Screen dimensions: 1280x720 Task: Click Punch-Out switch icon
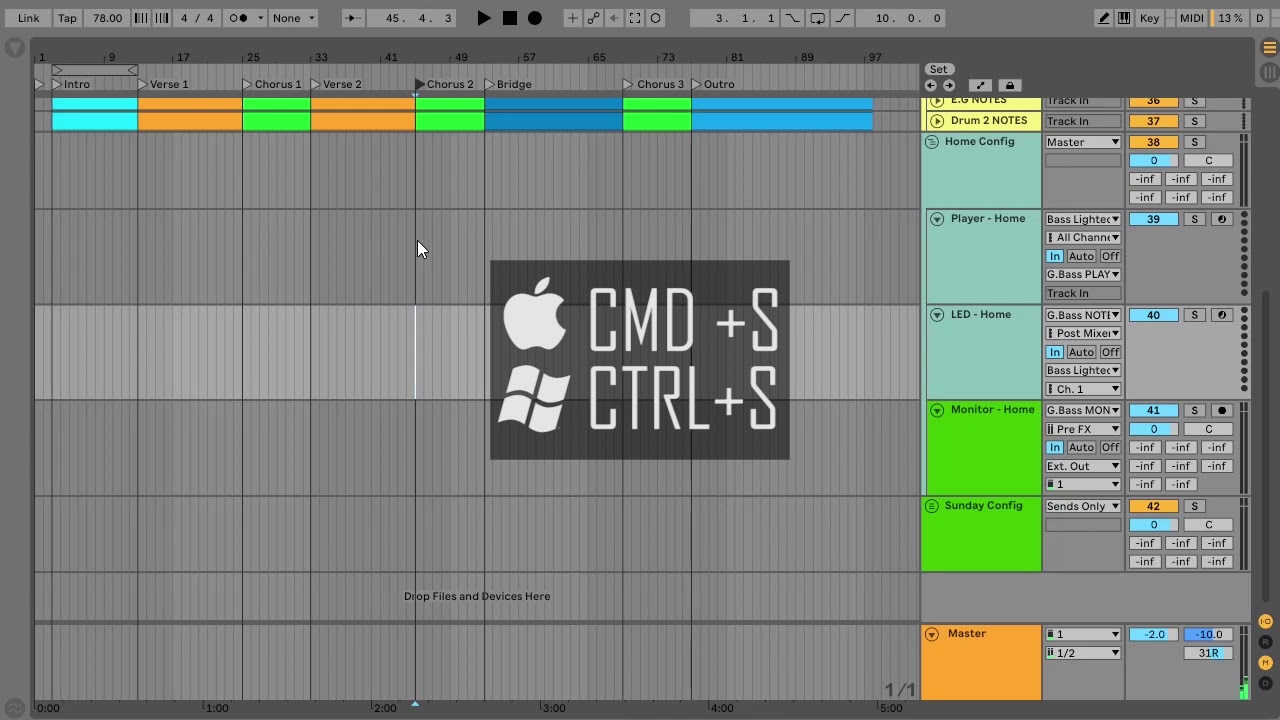[843, 18]
